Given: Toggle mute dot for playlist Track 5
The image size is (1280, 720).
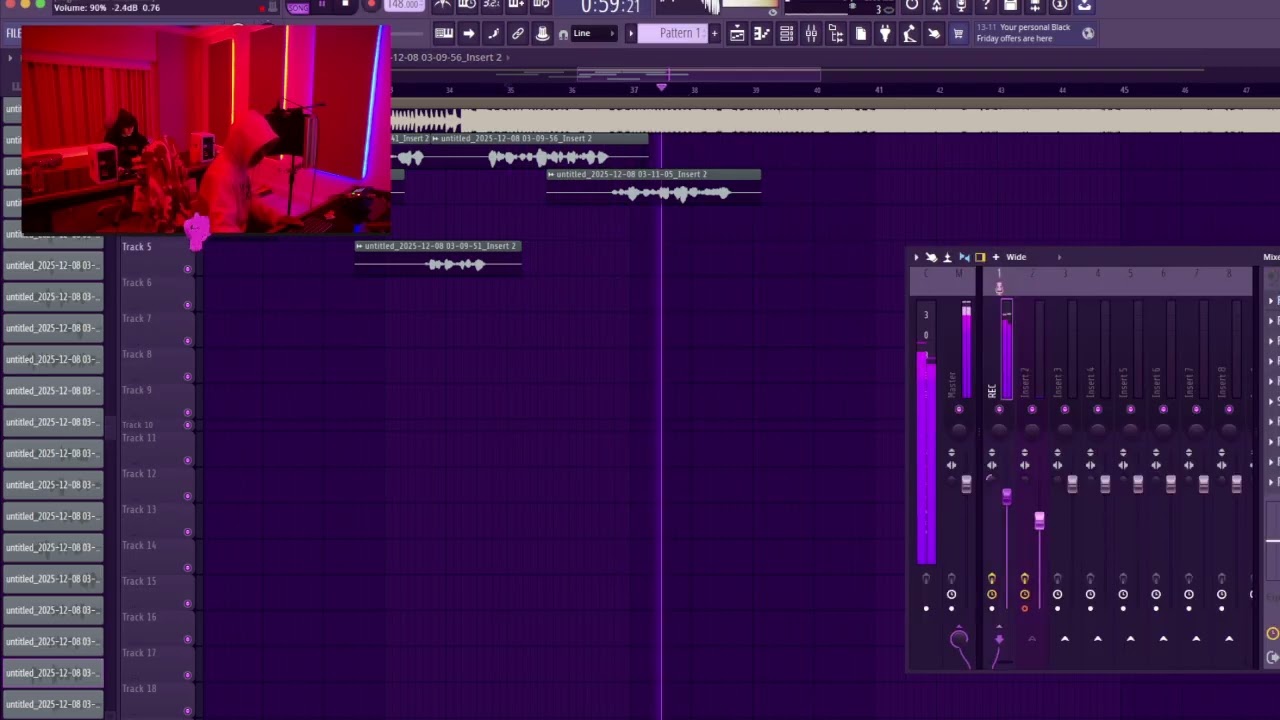Looking at the screenshot, I should [187, 269].
